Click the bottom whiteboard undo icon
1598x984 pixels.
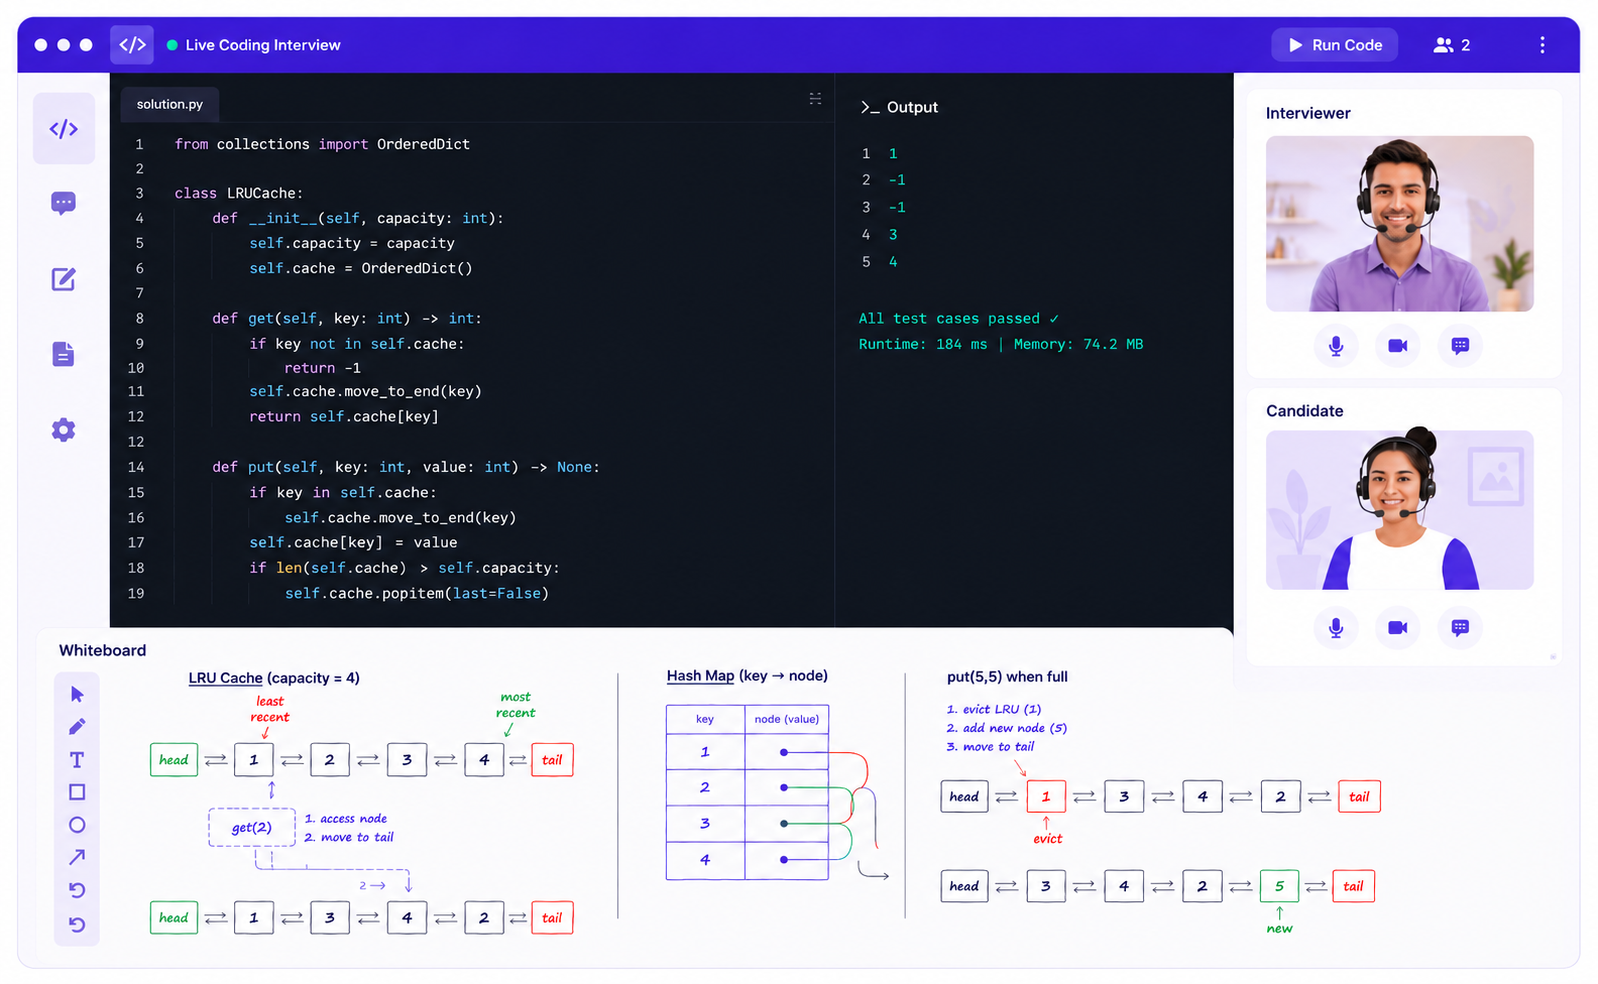coord(77,925)
